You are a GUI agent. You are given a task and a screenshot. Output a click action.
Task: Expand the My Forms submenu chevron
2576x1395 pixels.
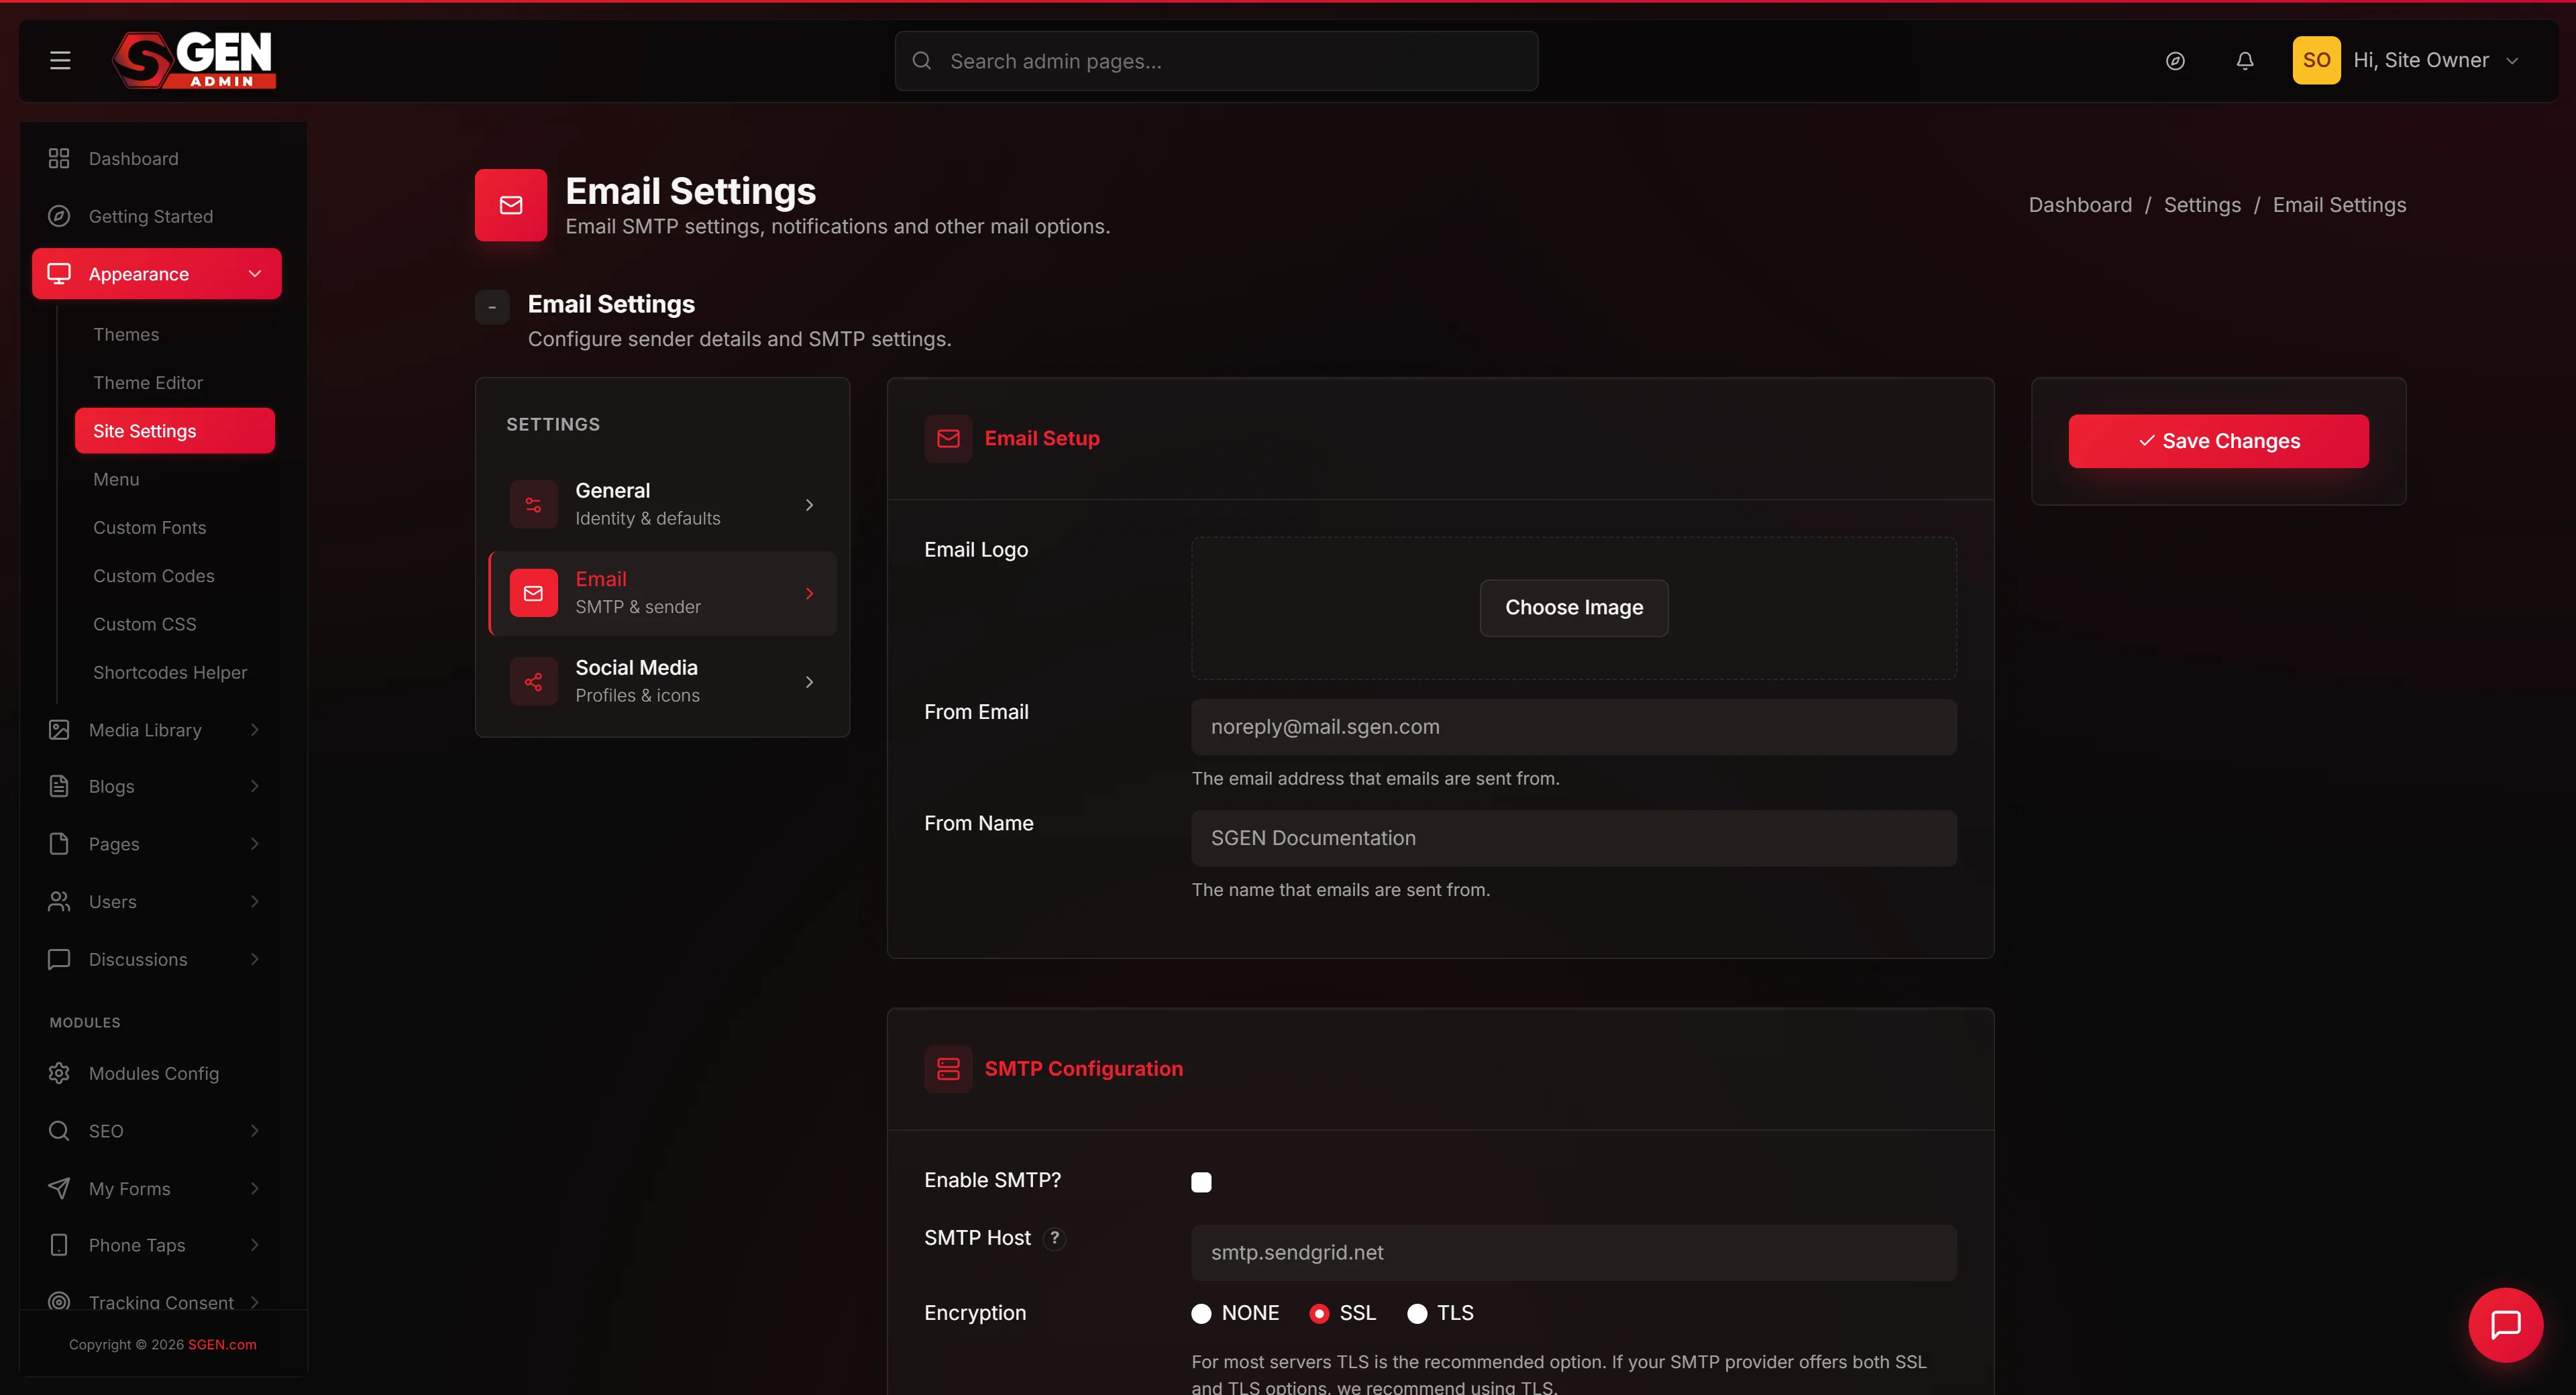click(255, 1188)
